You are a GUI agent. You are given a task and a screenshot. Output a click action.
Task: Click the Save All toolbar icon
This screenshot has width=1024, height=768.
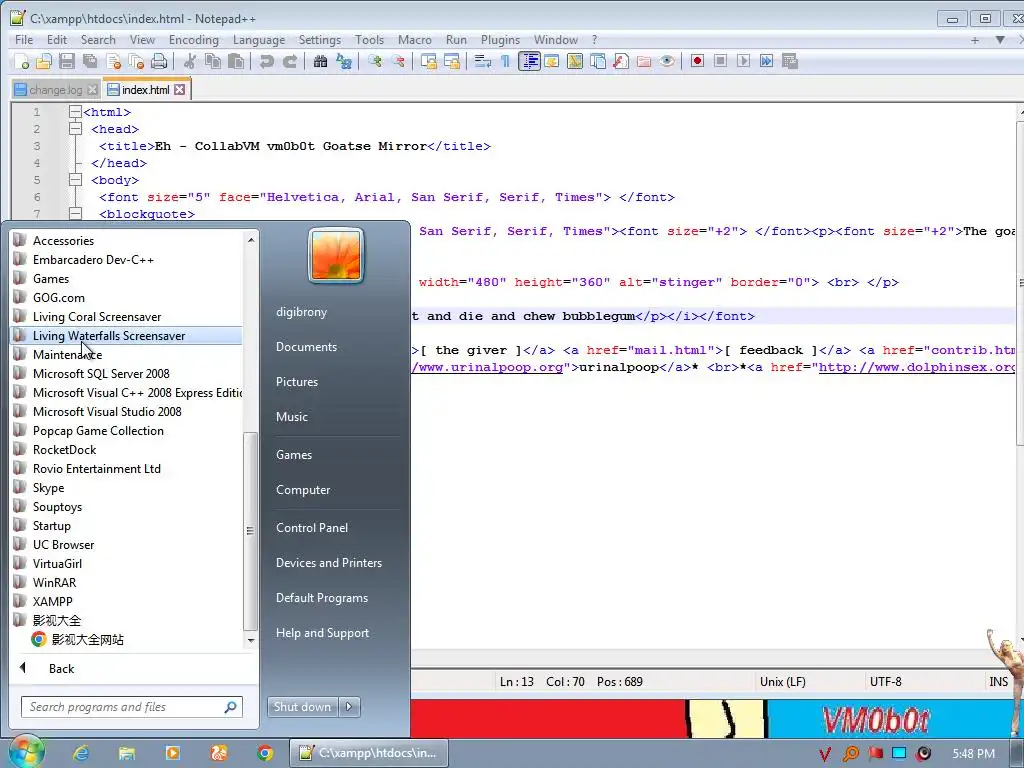click(90, 61)
